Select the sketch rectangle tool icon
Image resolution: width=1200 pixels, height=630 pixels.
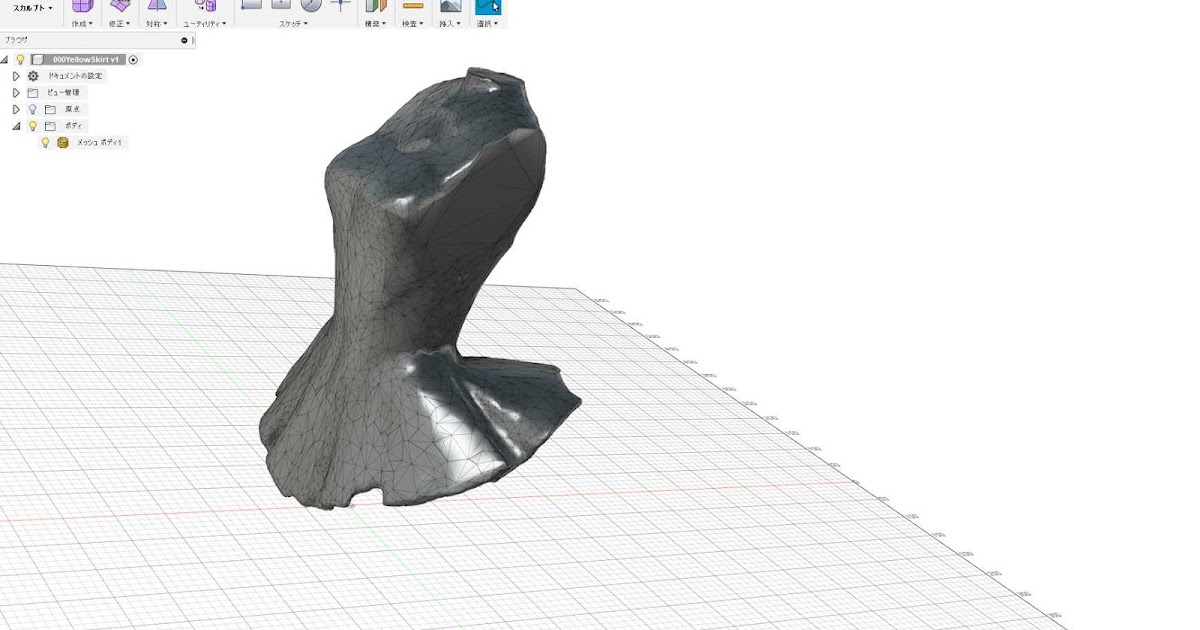(x=281, y=4)
